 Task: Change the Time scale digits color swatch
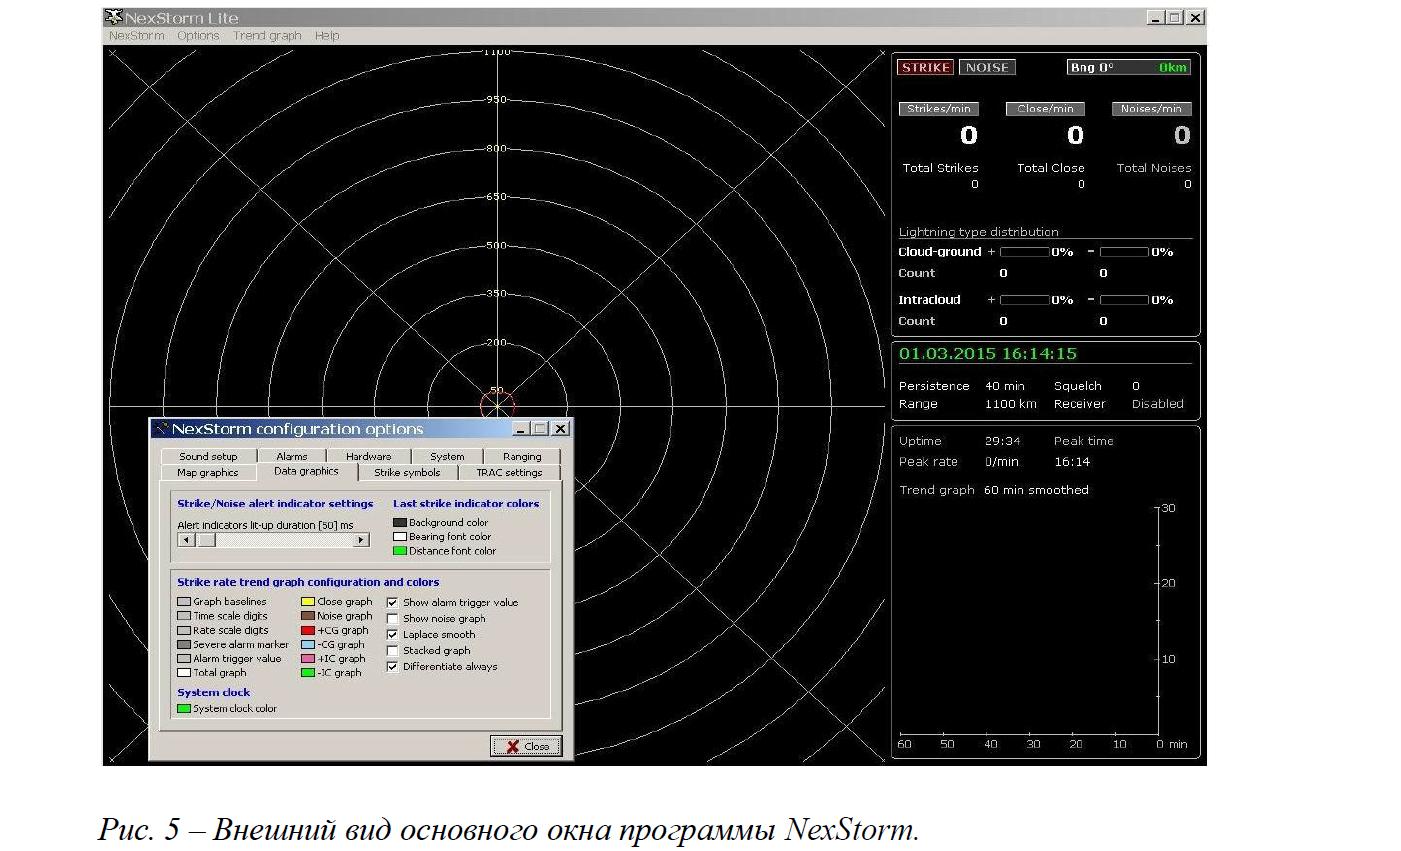pyautogui.click(x=184, y=616)
